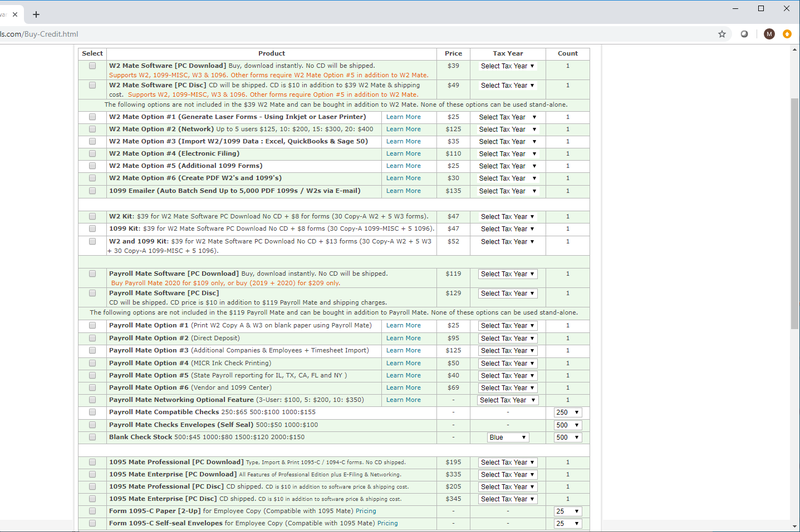The width and height of the screenshot is (800, 532).
Task: Check W2 Mate Software PC Download box
Action: [92, 66]
